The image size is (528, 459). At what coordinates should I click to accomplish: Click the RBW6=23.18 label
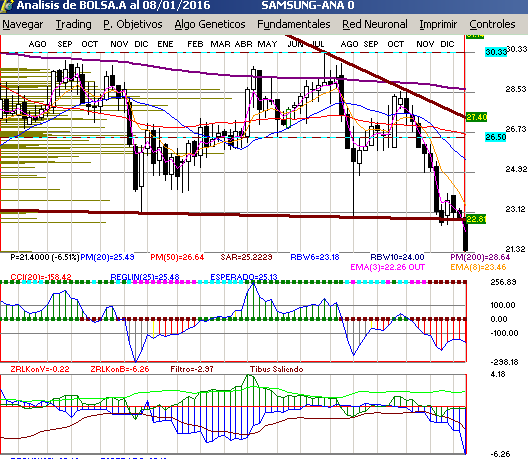315,257
